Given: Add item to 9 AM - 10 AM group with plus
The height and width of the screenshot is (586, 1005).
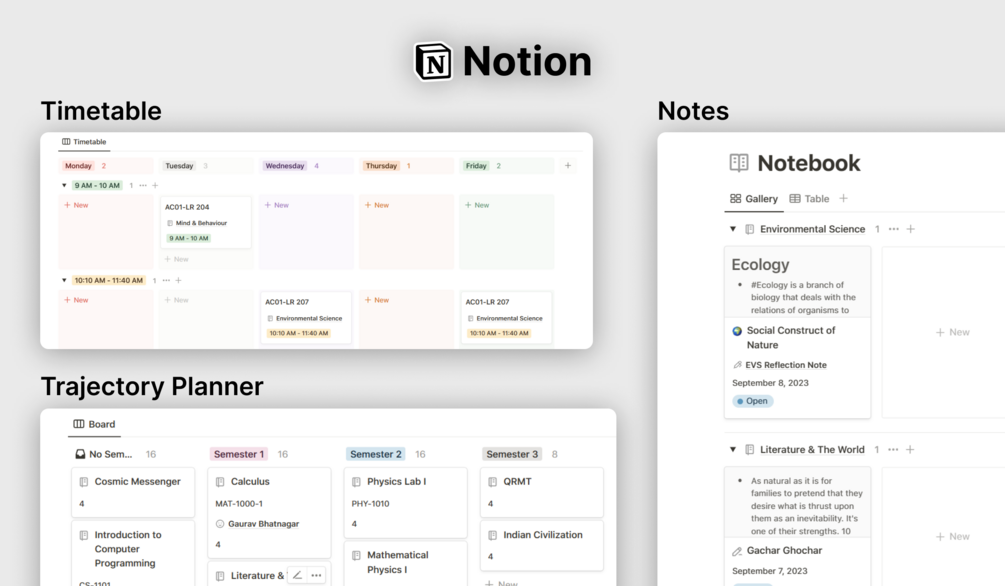Looking at the screenshot, I should click(x=155, y=185).
